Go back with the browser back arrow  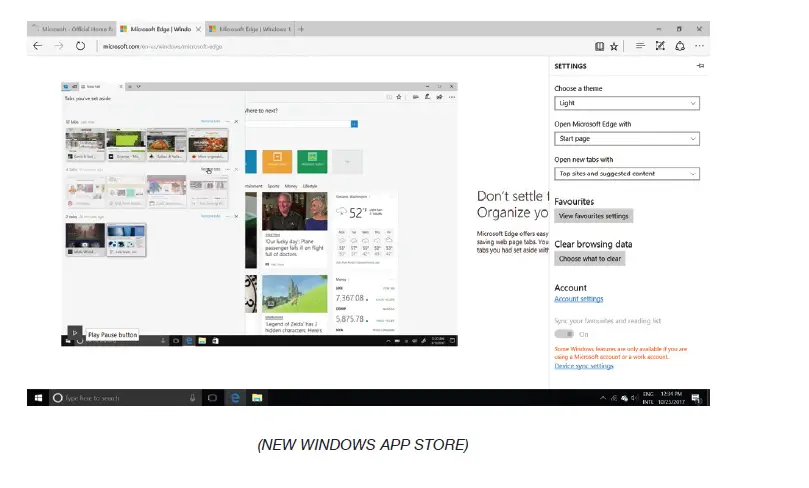38,46
